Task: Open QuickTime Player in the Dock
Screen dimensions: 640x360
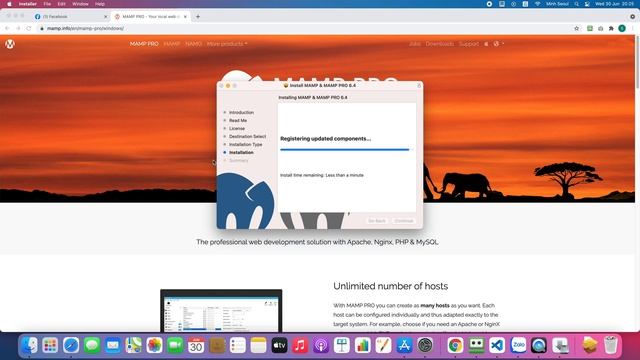Action: (539, 345)
